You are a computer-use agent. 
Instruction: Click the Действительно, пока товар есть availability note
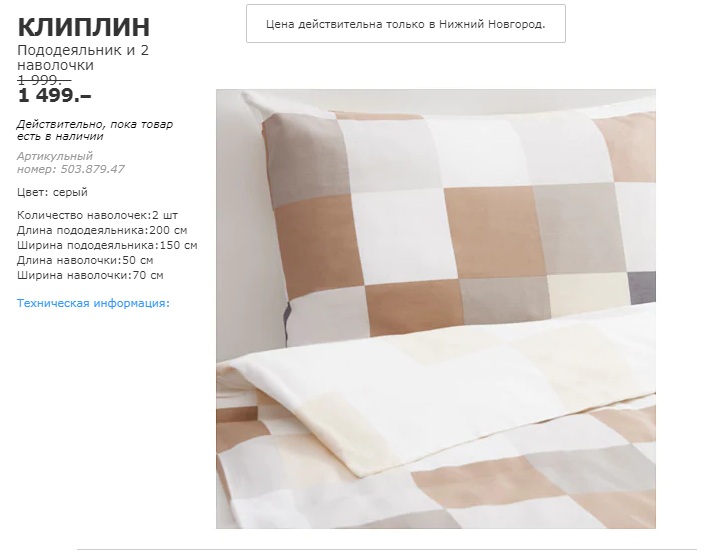coord(95,130)
